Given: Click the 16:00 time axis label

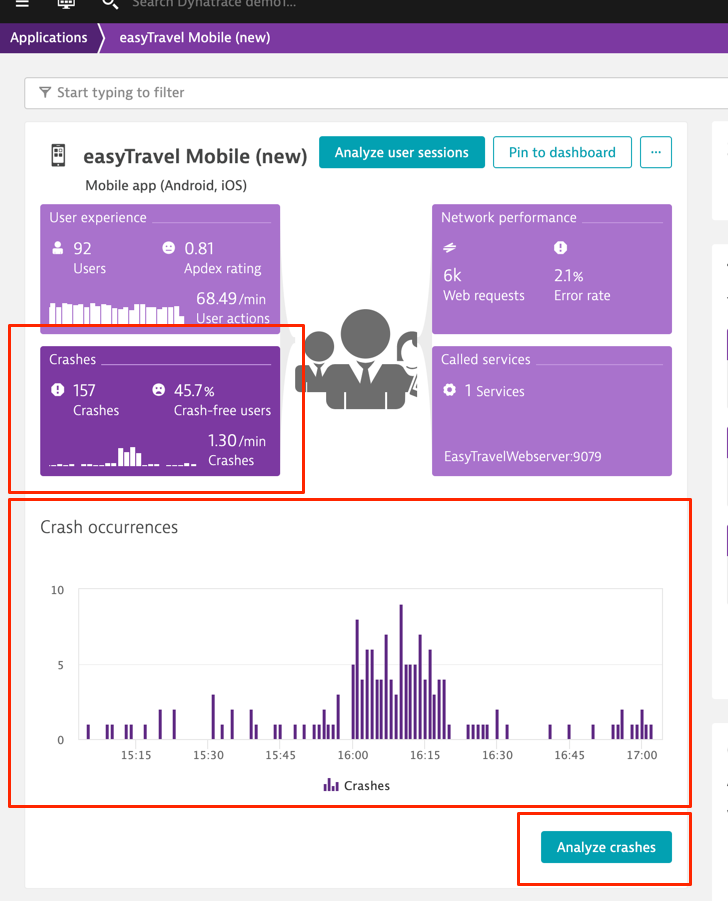Looking at the screenshot, I should (353, 755).
